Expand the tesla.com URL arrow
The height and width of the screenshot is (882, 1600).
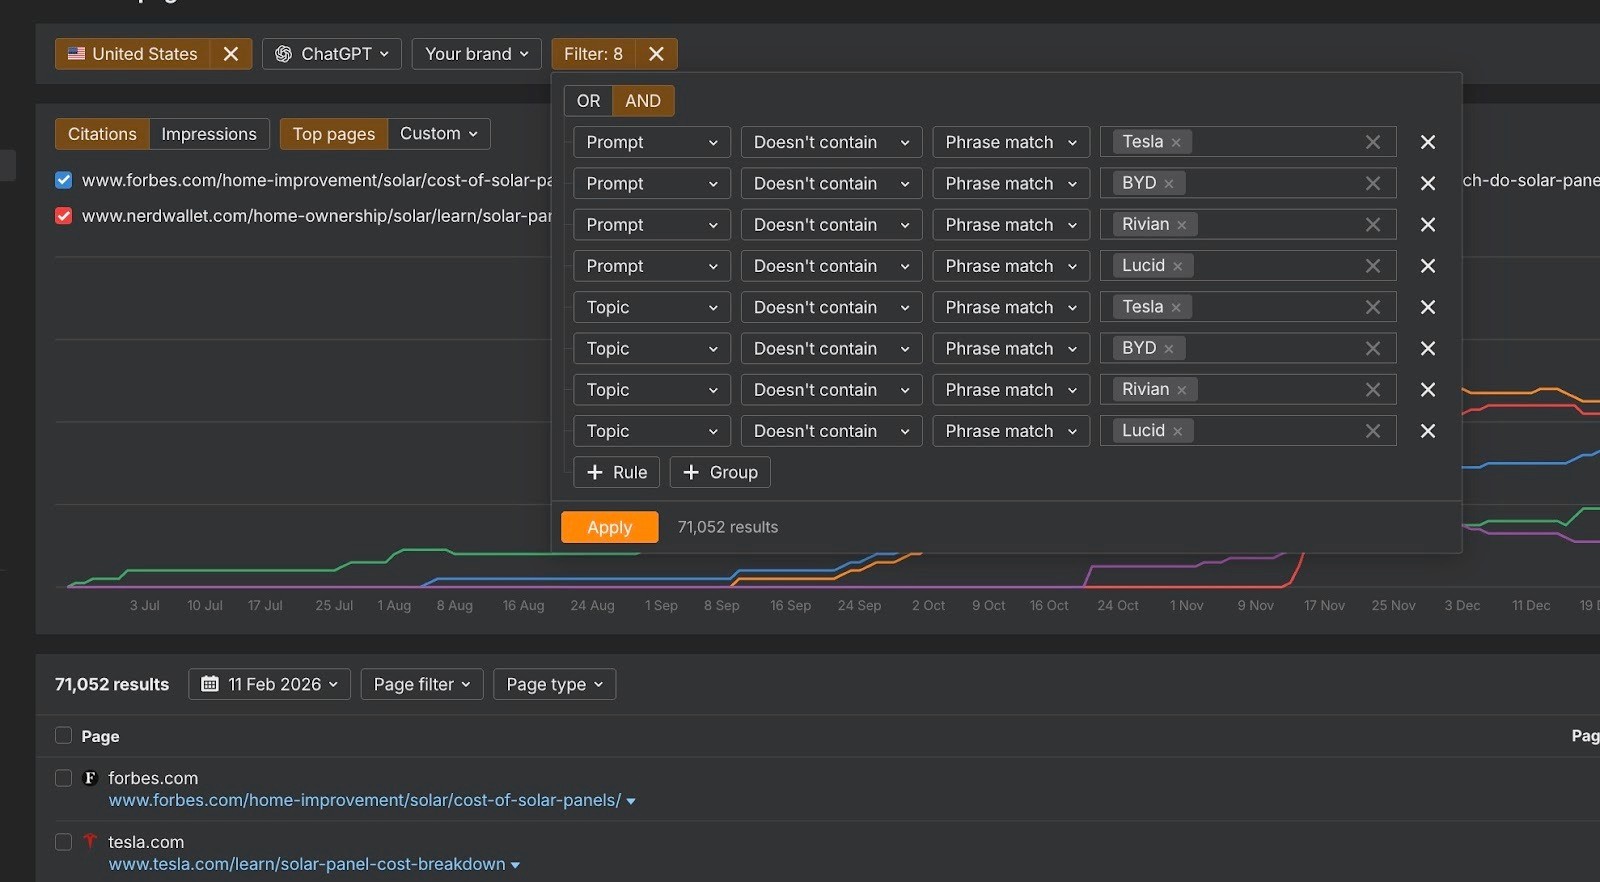point(515,865)
